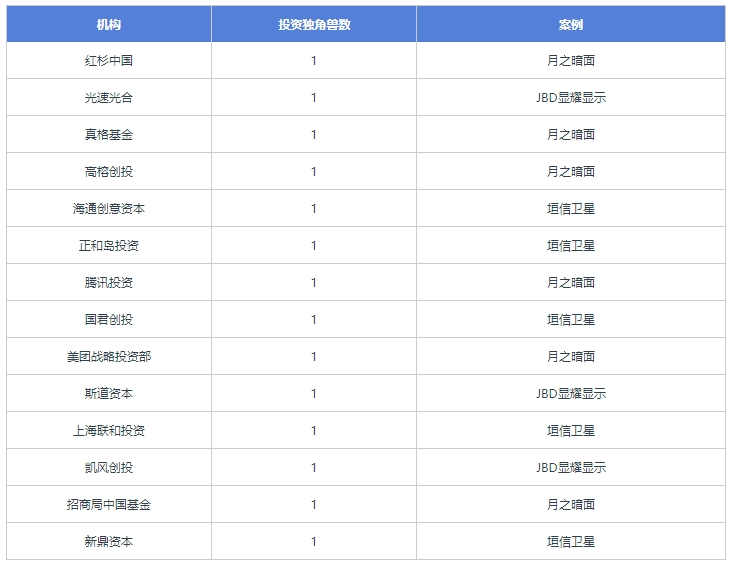The width and height of the screenshot is (734, 565).
Task: Click 月之暗面 in the 美团战略投资部 row
Action: pos(571,356)
